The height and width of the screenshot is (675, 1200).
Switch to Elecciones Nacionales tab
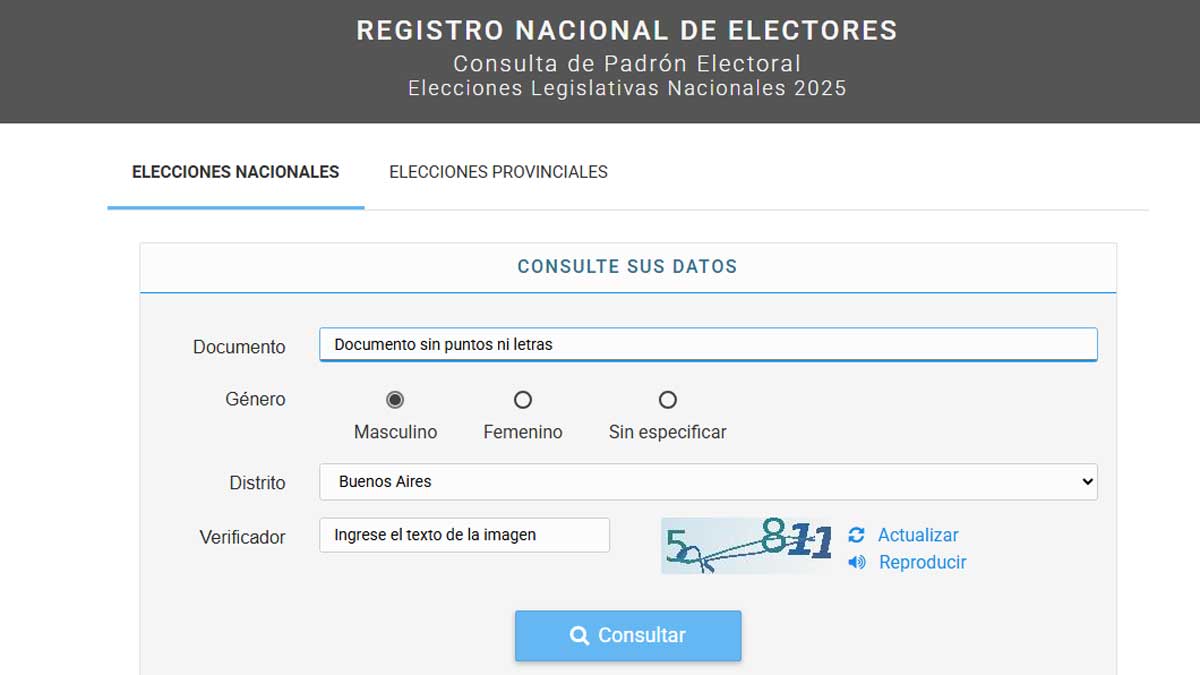point(235,172)
